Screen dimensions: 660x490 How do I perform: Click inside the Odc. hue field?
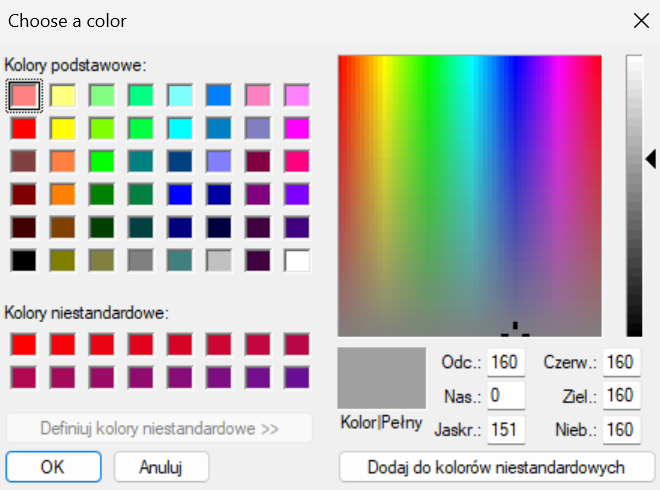[x=506, y=362]
